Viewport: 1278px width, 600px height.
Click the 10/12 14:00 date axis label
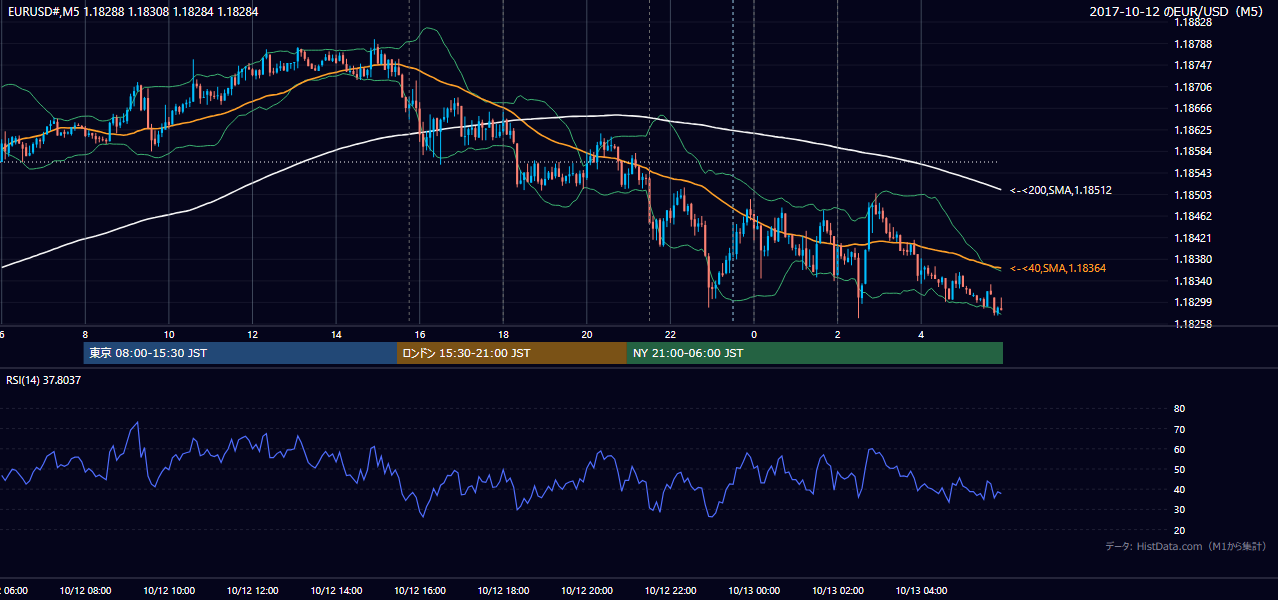coord(336,590)
